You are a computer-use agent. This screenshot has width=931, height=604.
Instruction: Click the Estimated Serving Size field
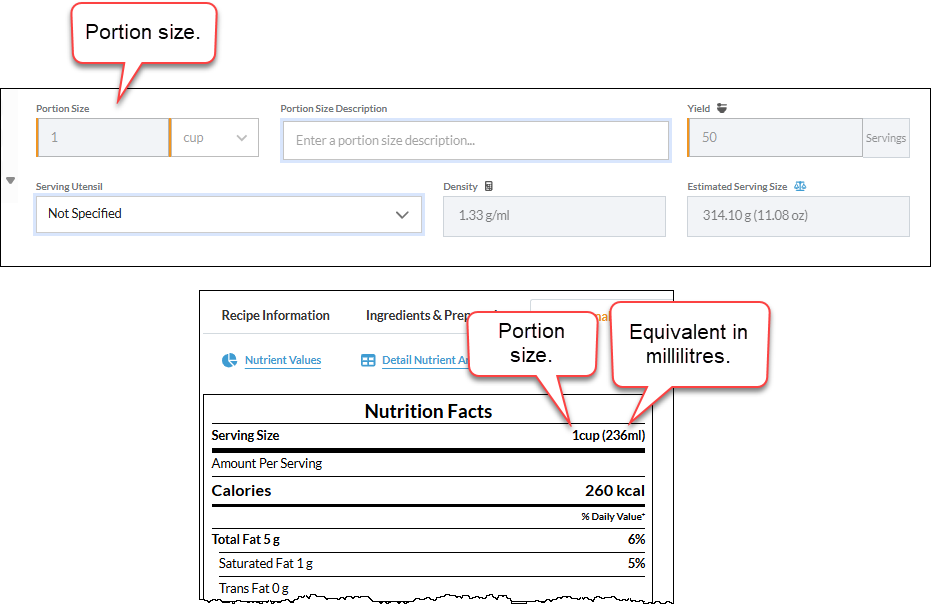pos(798,216)
